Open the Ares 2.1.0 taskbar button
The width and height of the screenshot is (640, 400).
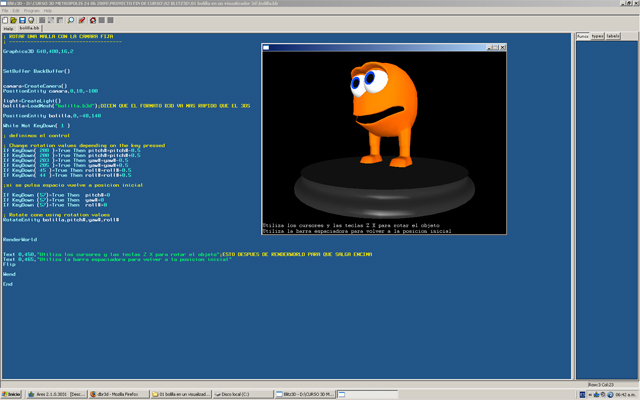[x=56, y=394]
